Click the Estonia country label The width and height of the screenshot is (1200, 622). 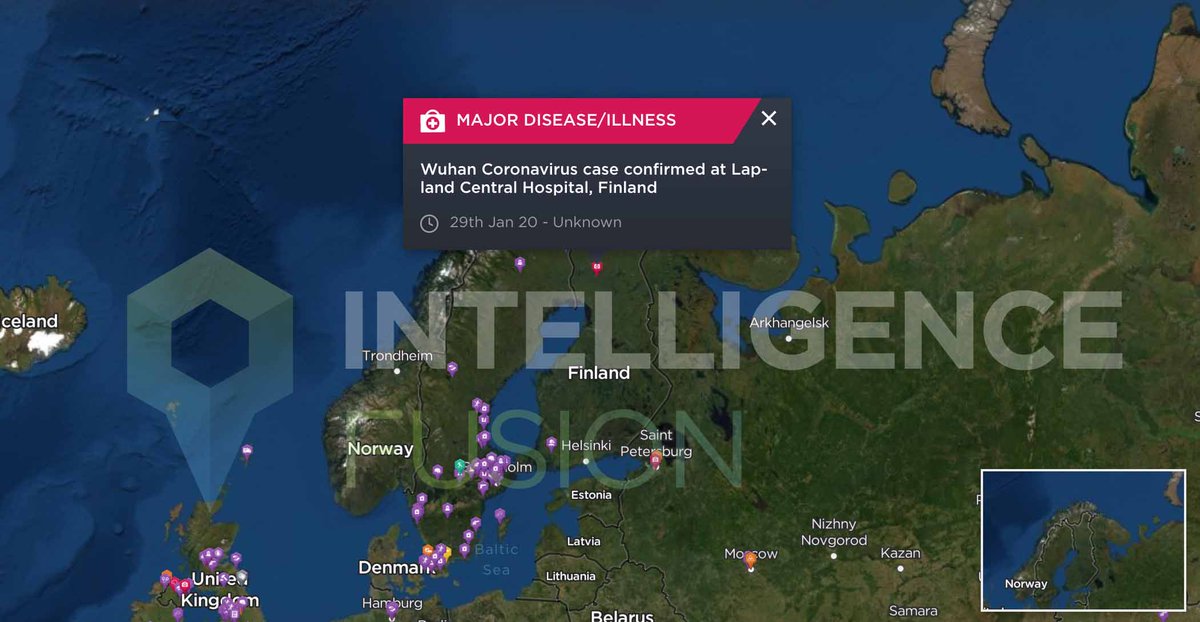point(591,495)
